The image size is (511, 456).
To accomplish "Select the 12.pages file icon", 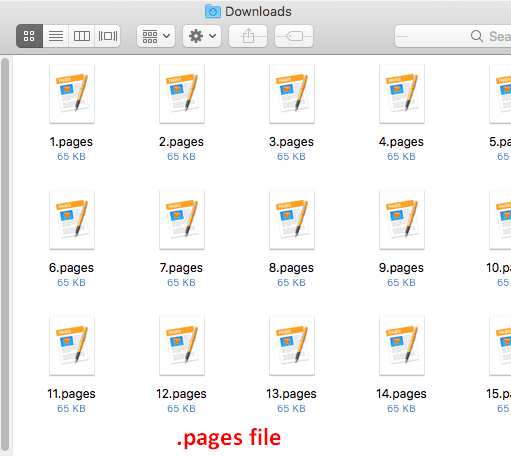I will tap(182, 346).
